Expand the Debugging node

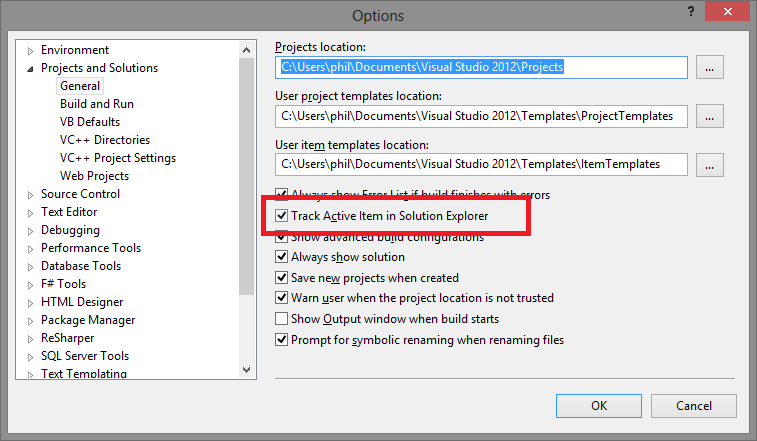click(x=30, y=231)
